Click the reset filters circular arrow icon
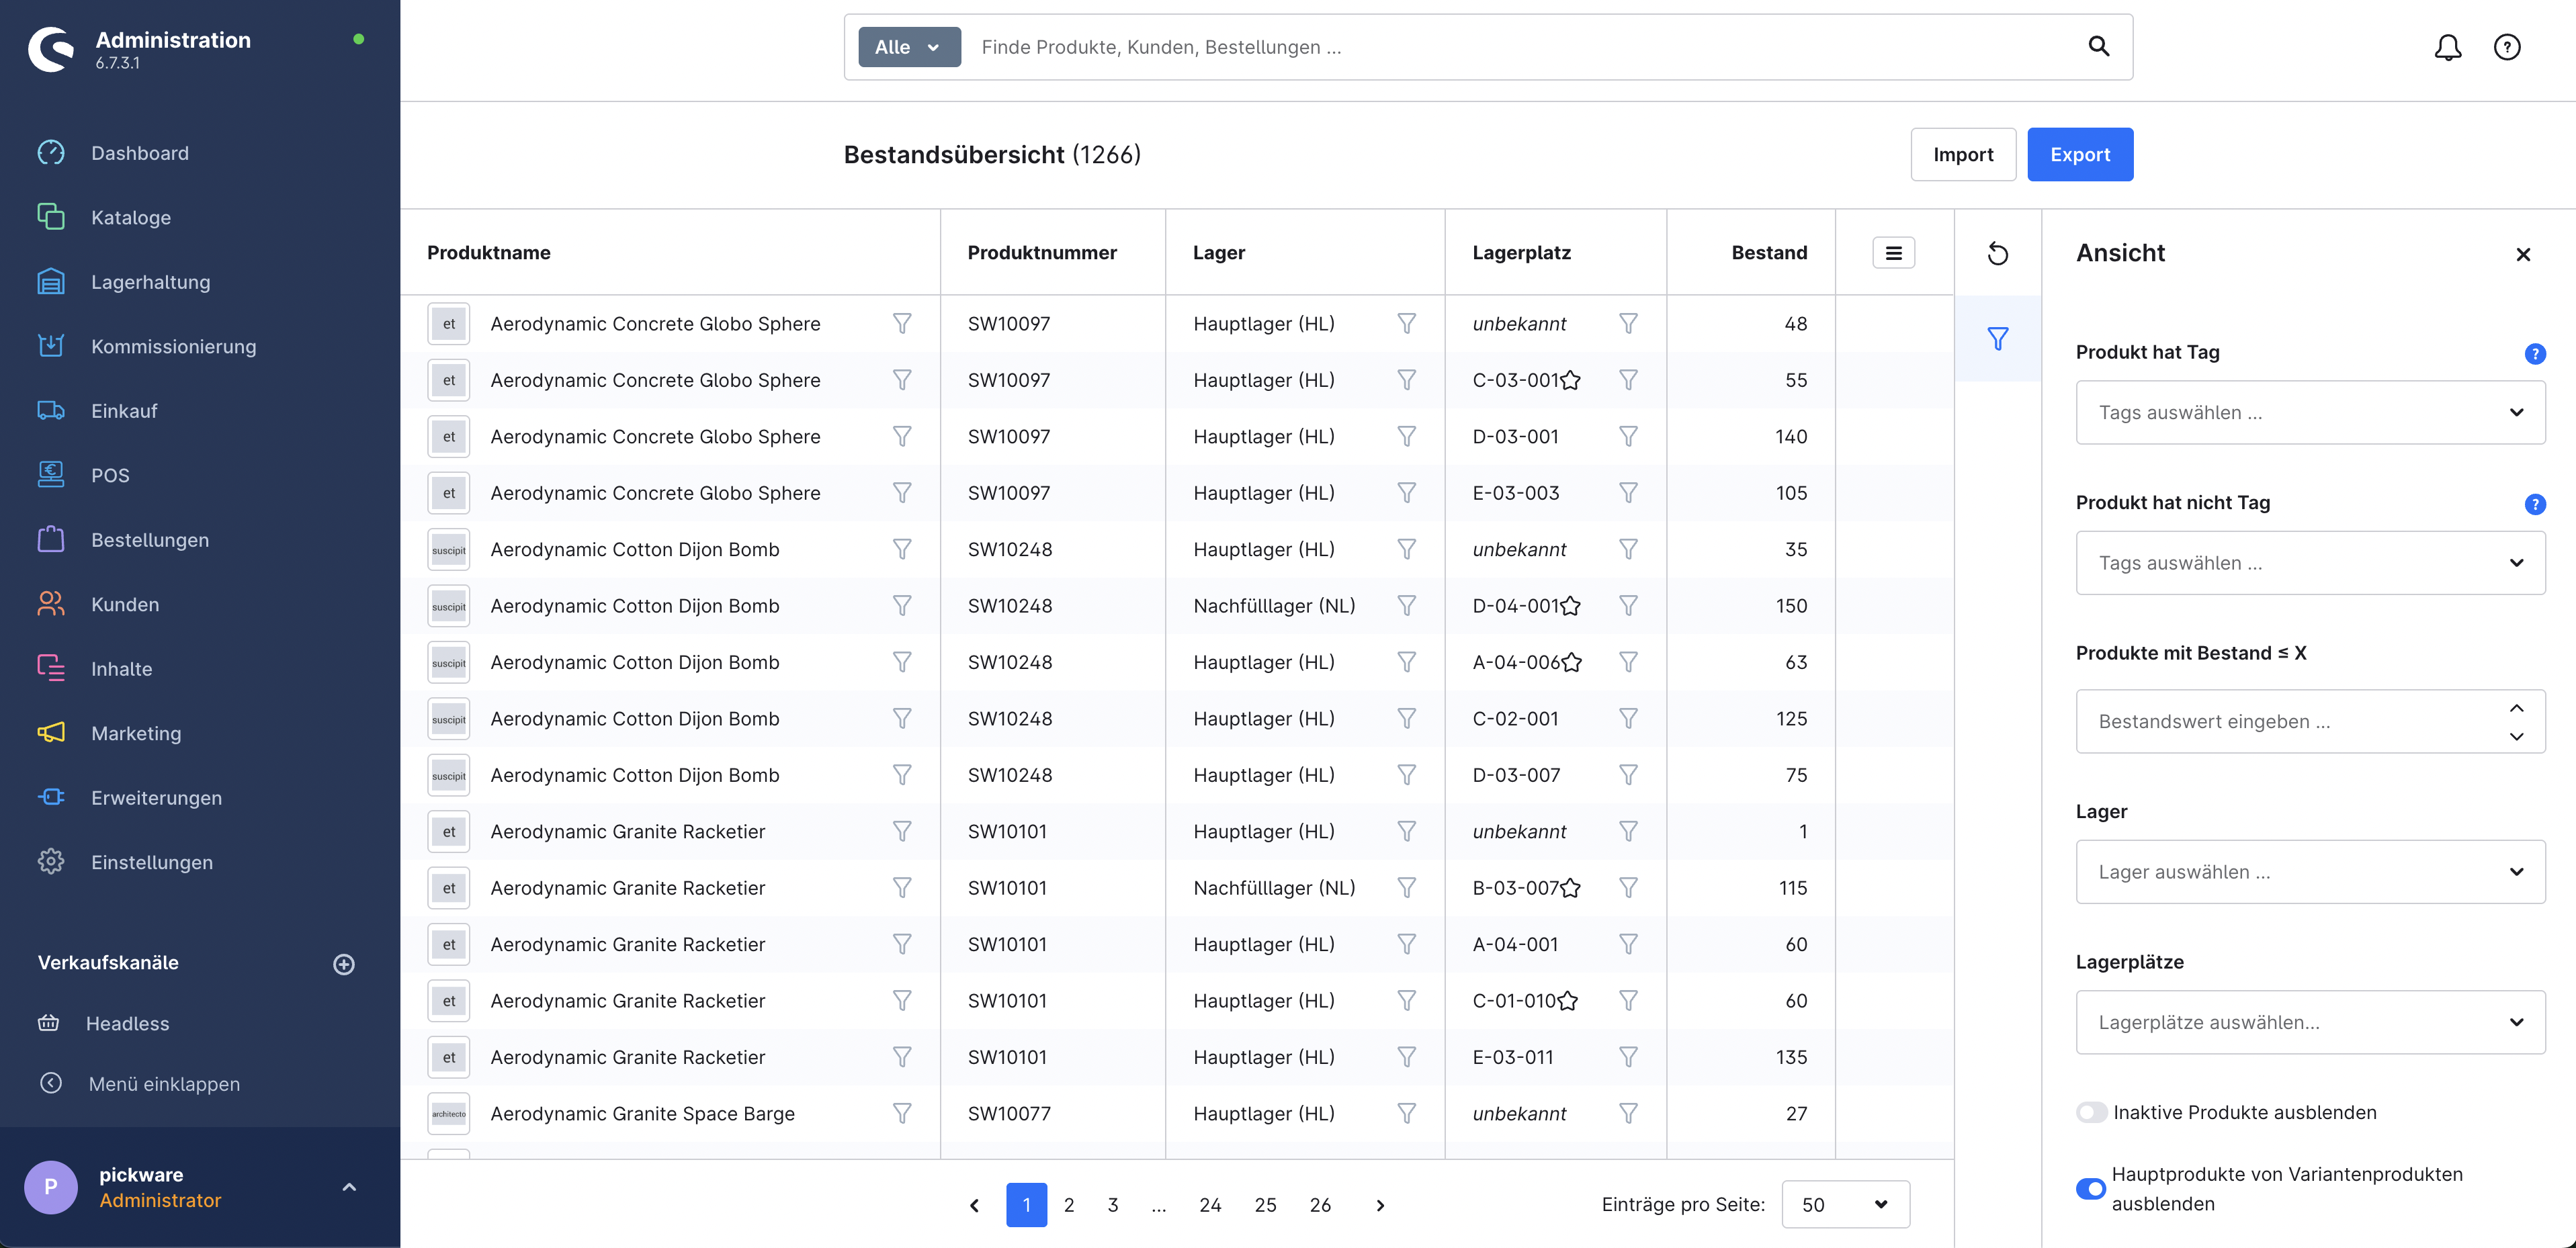Screen dimensions: 2576x1248 (x=1997, y=254)
